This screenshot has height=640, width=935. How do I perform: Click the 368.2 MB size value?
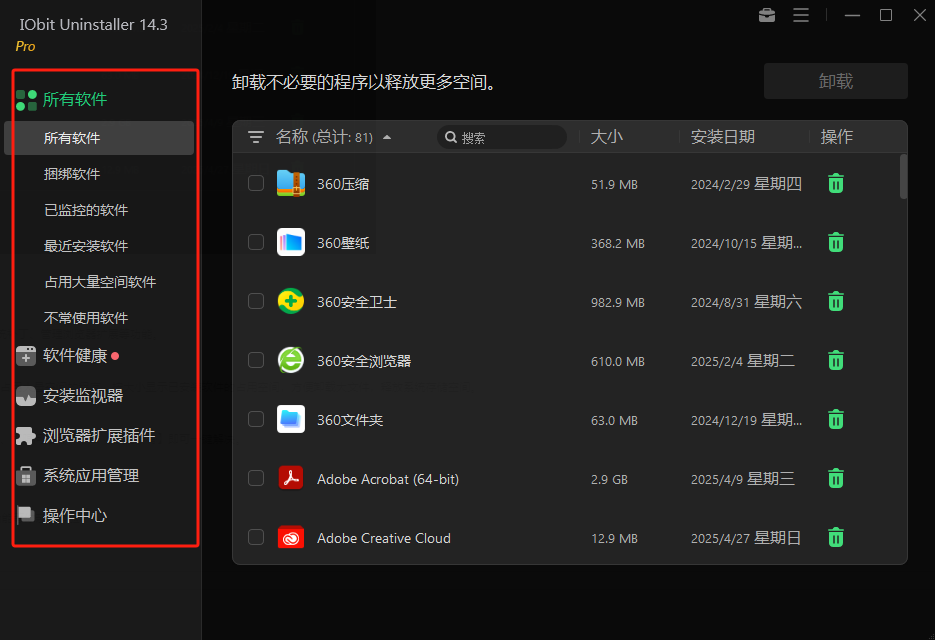coord(618,243)
